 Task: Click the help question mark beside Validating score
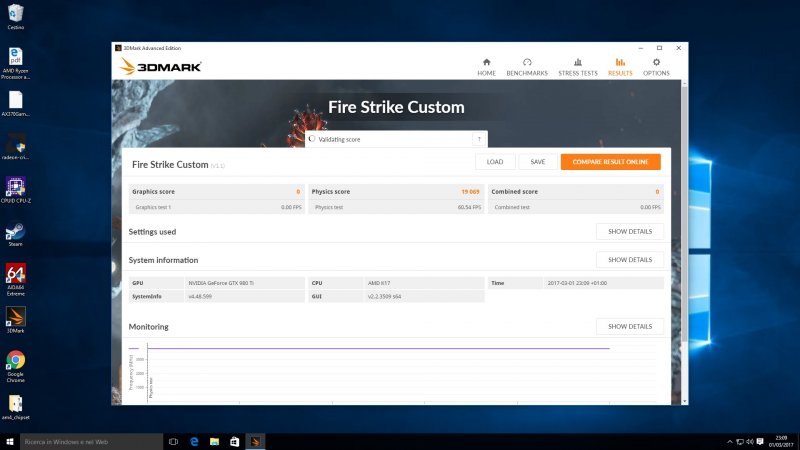click(479, 139)
